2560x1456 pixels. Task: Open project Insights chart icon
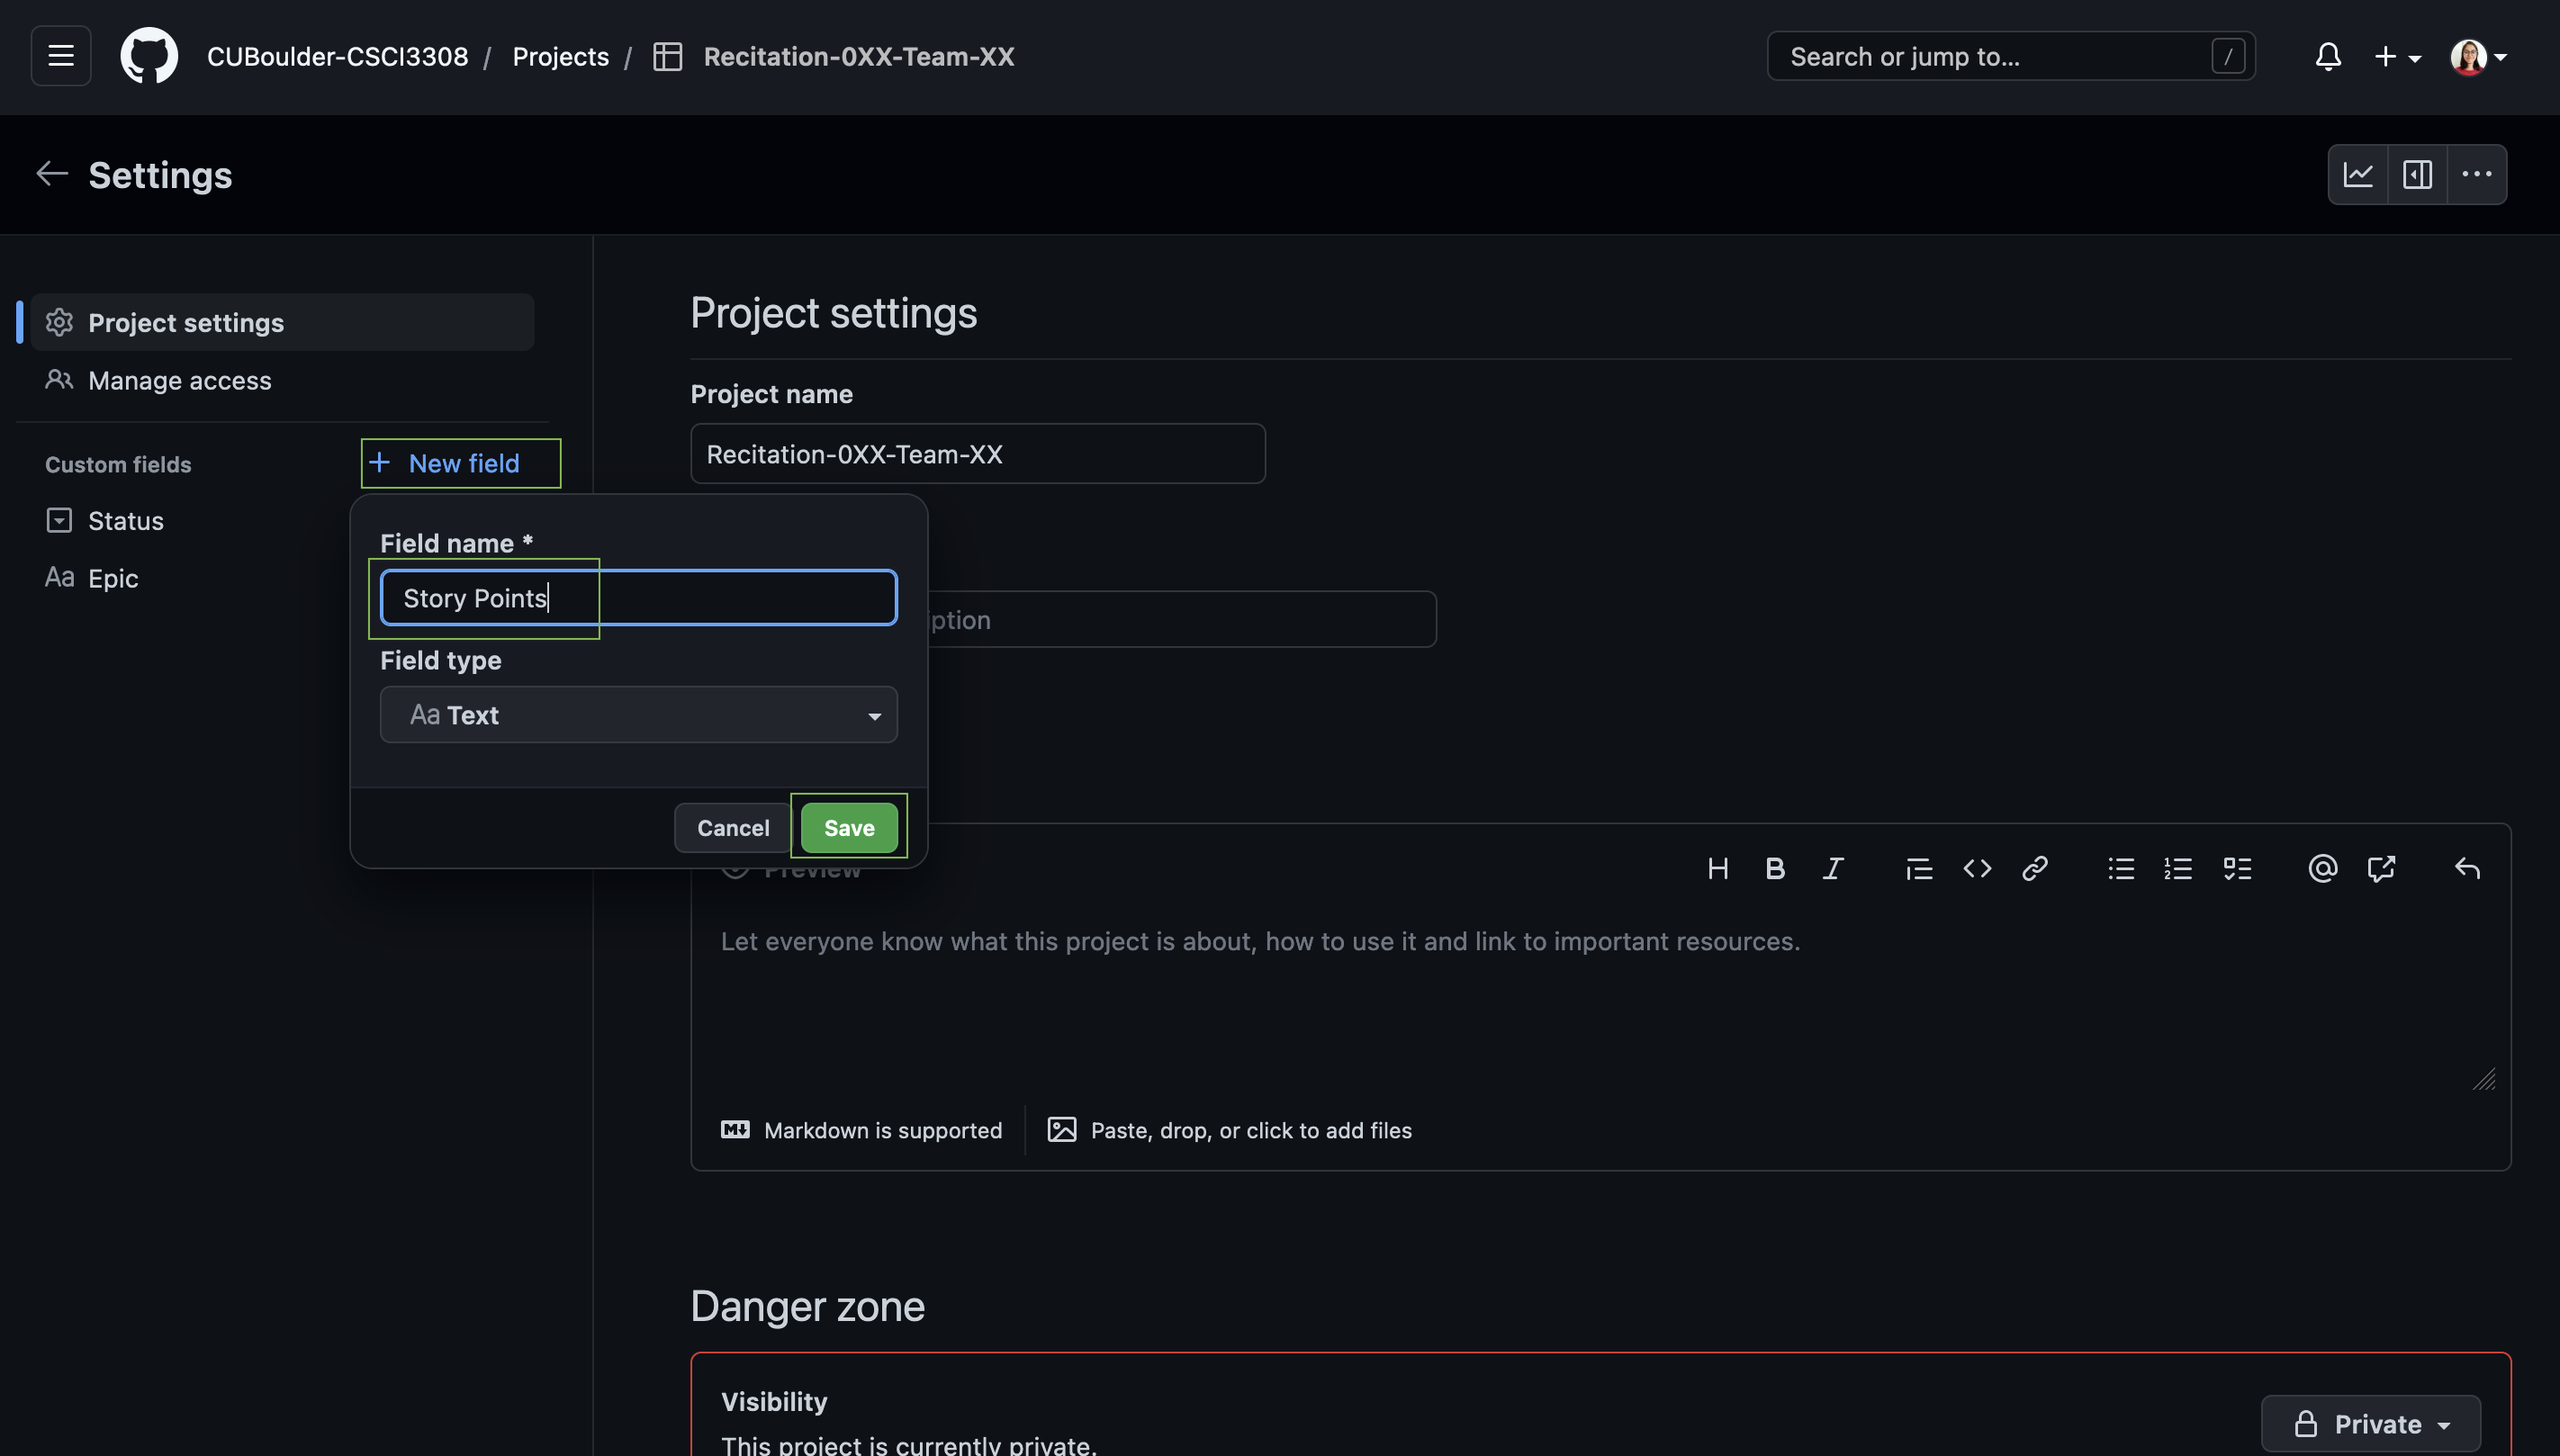tap(2358, 174)
